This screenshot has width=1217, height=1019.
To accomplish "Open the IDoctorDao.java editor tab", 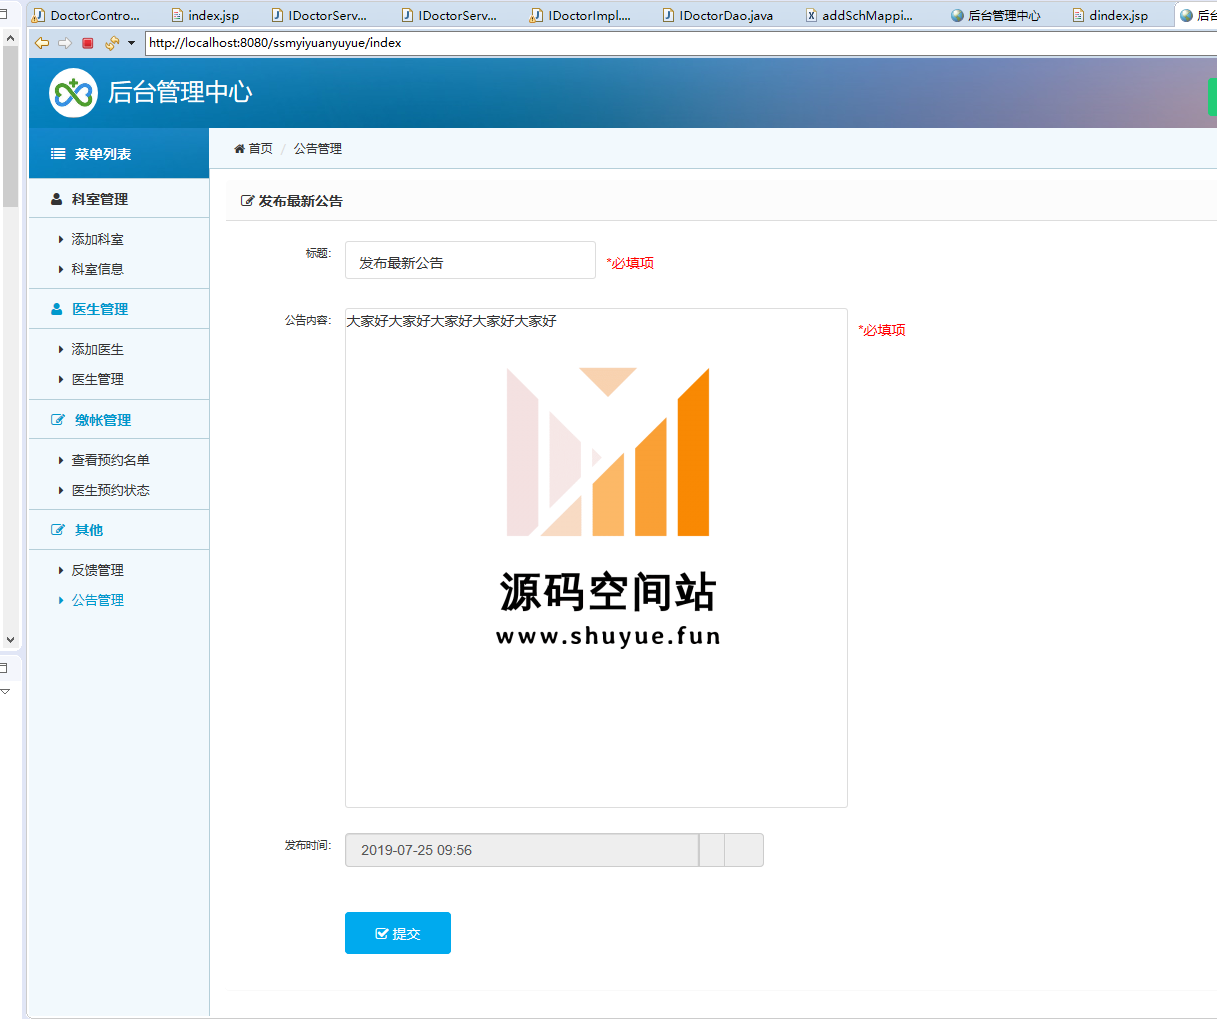I will (718, 15).
